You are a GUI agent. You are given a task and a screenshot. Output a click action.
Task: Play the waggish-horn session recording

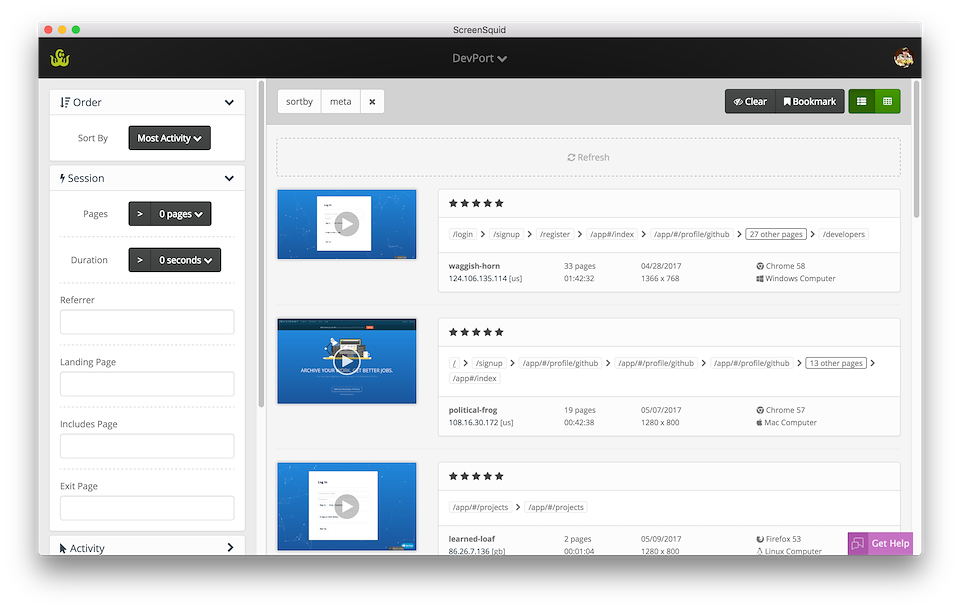(x=346, y=224)
